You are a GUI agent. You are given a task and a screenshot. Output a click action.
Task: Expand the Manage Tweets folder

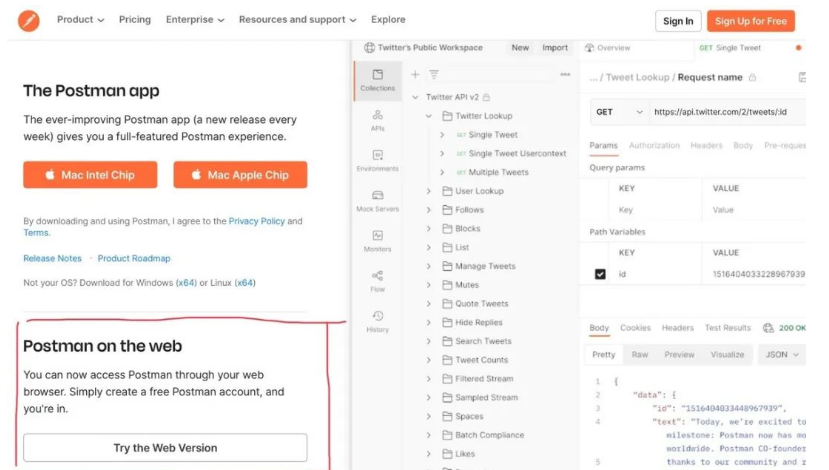click(x=429, y=266)
